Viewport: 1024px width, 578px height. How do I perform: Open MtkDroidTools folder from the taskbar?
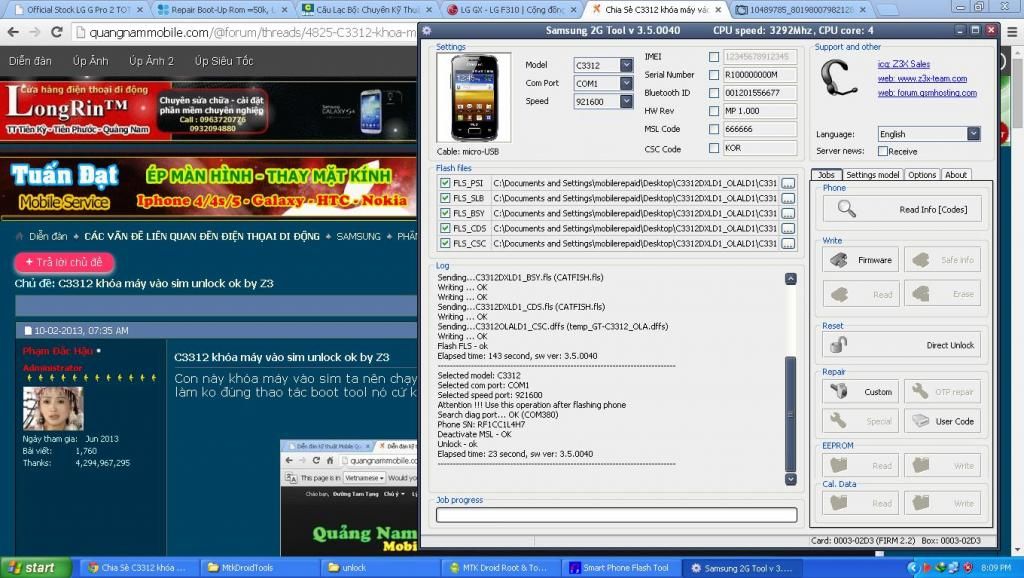pos(261,568)
